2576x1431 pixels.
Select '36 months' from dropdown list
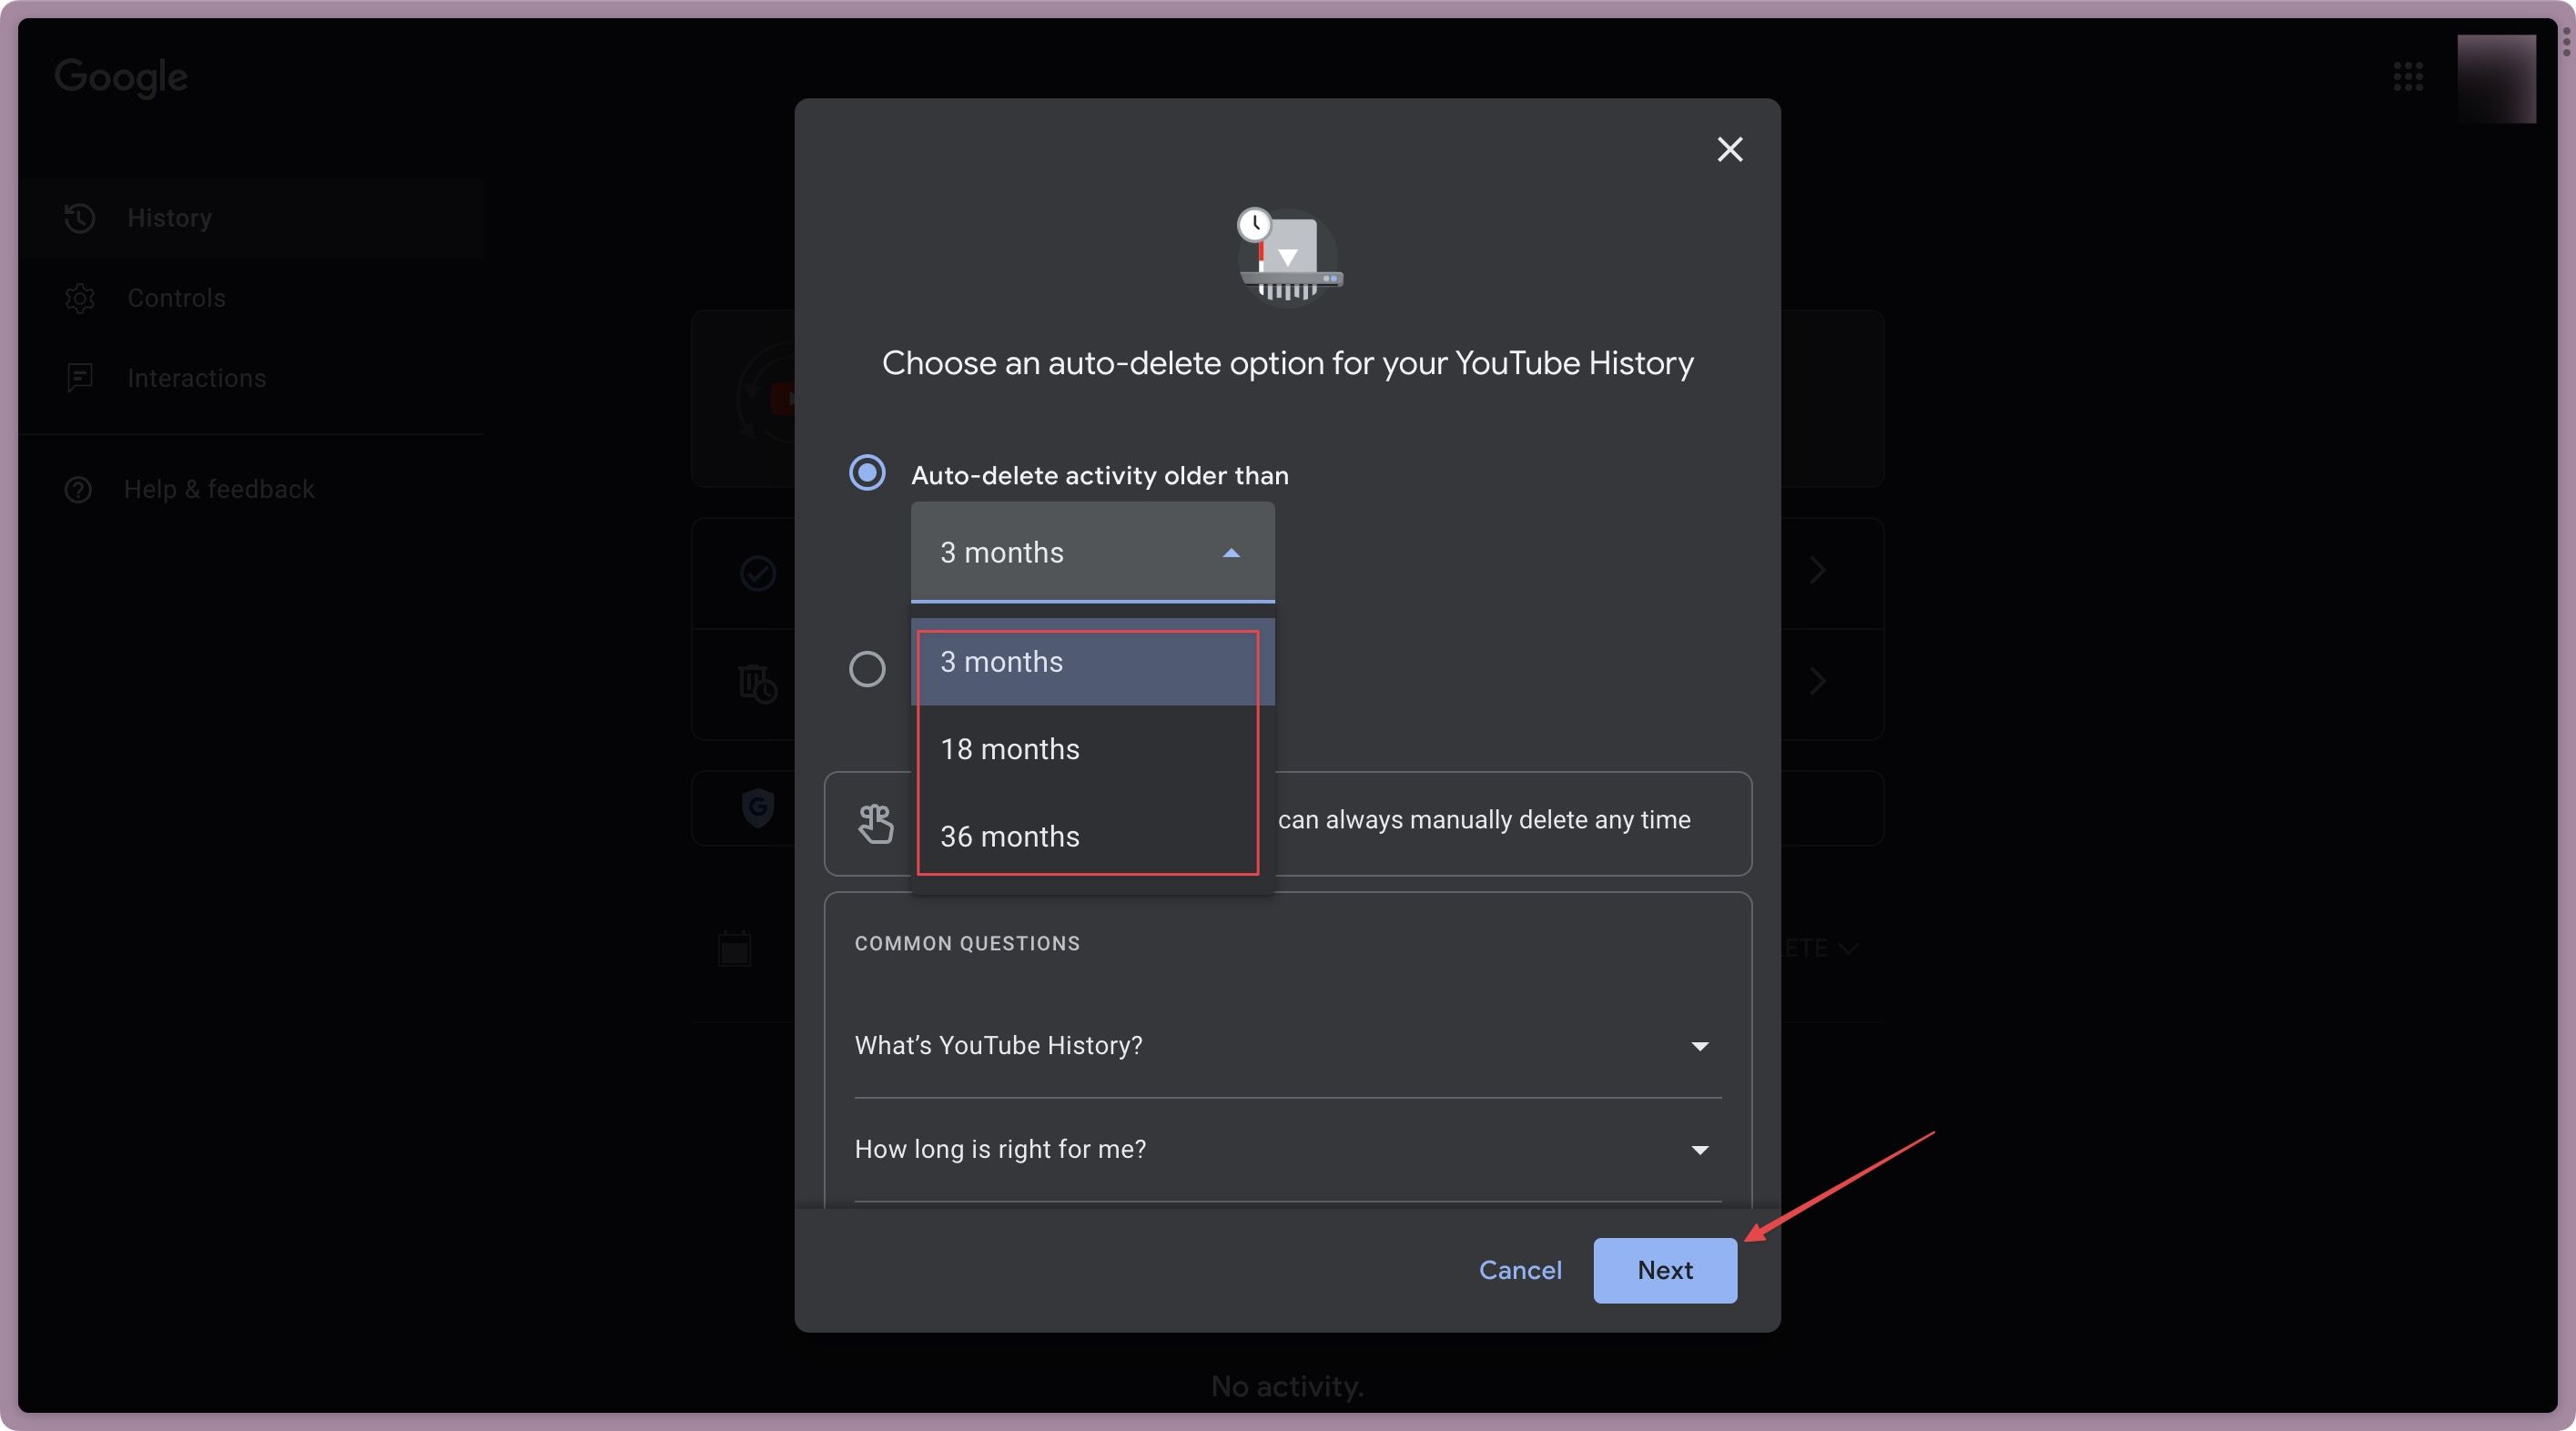1009,837
